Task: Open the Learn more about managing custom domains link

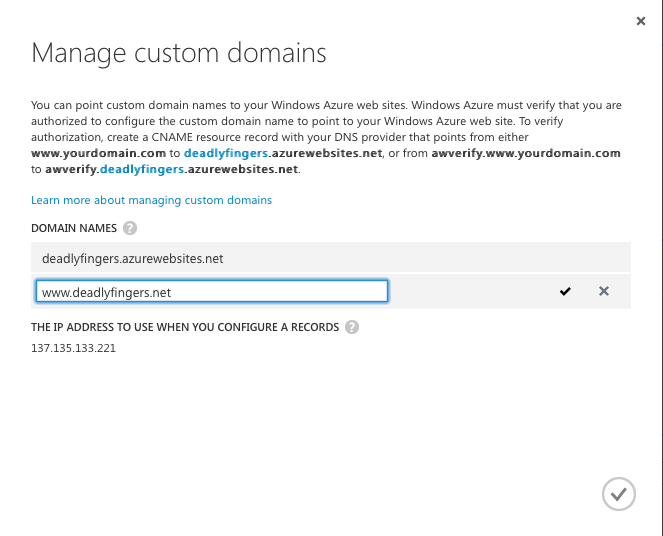Action: (151, 200)
